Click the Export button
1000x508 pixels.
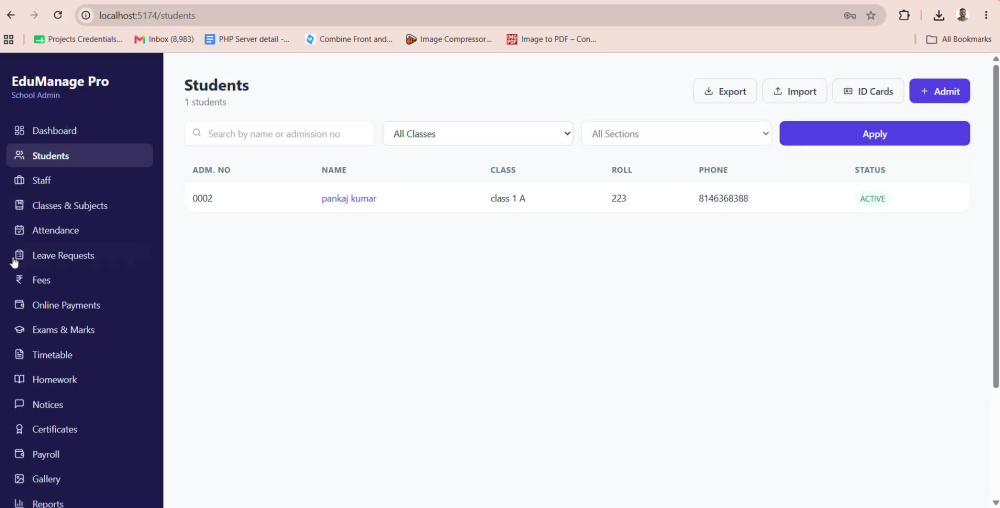724,91
